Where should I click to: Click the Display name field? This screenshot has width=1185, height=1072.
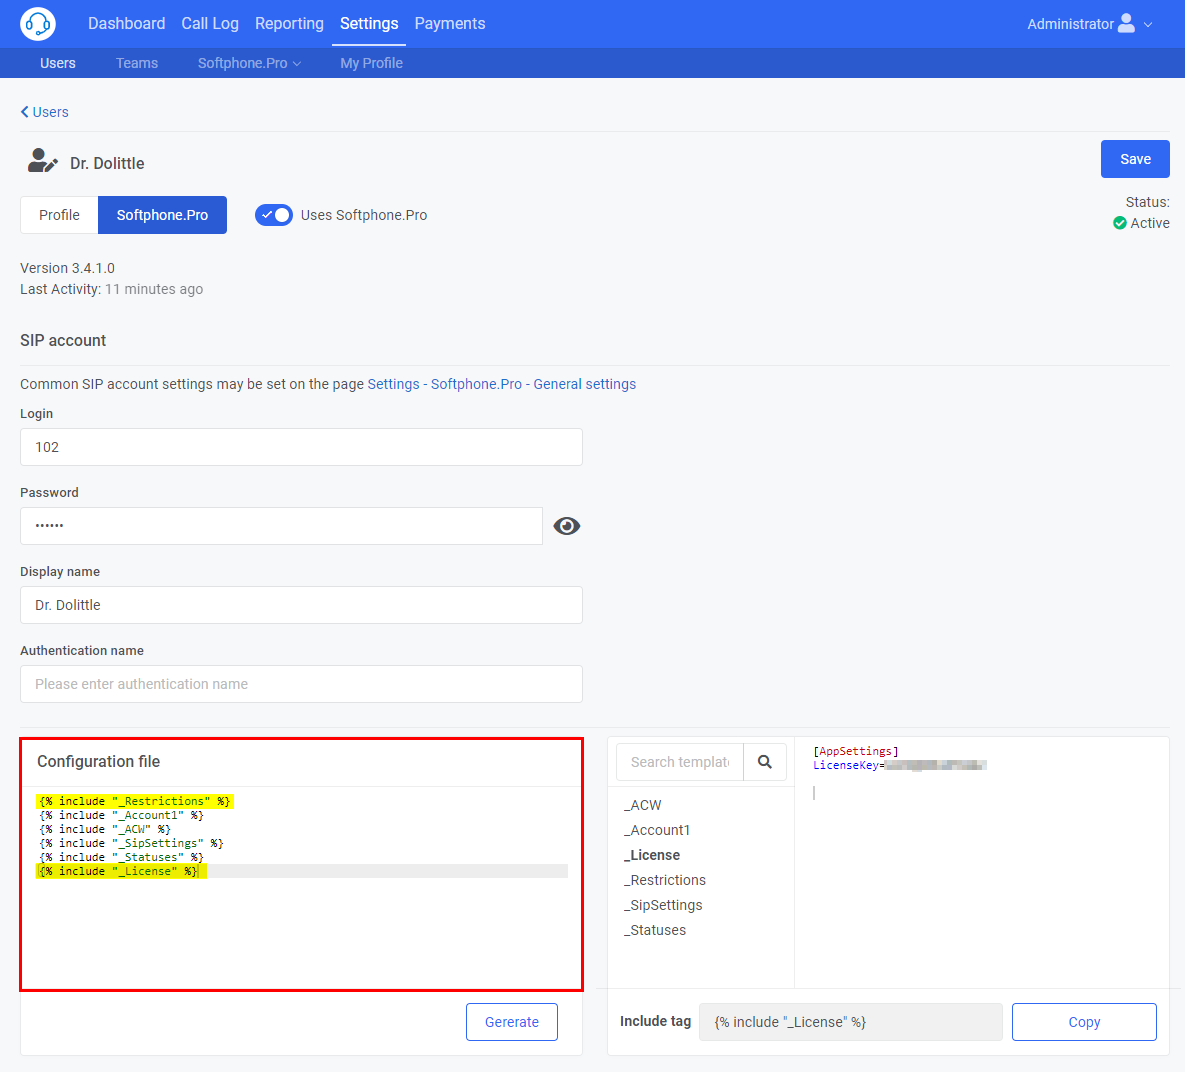pos(302,606)
